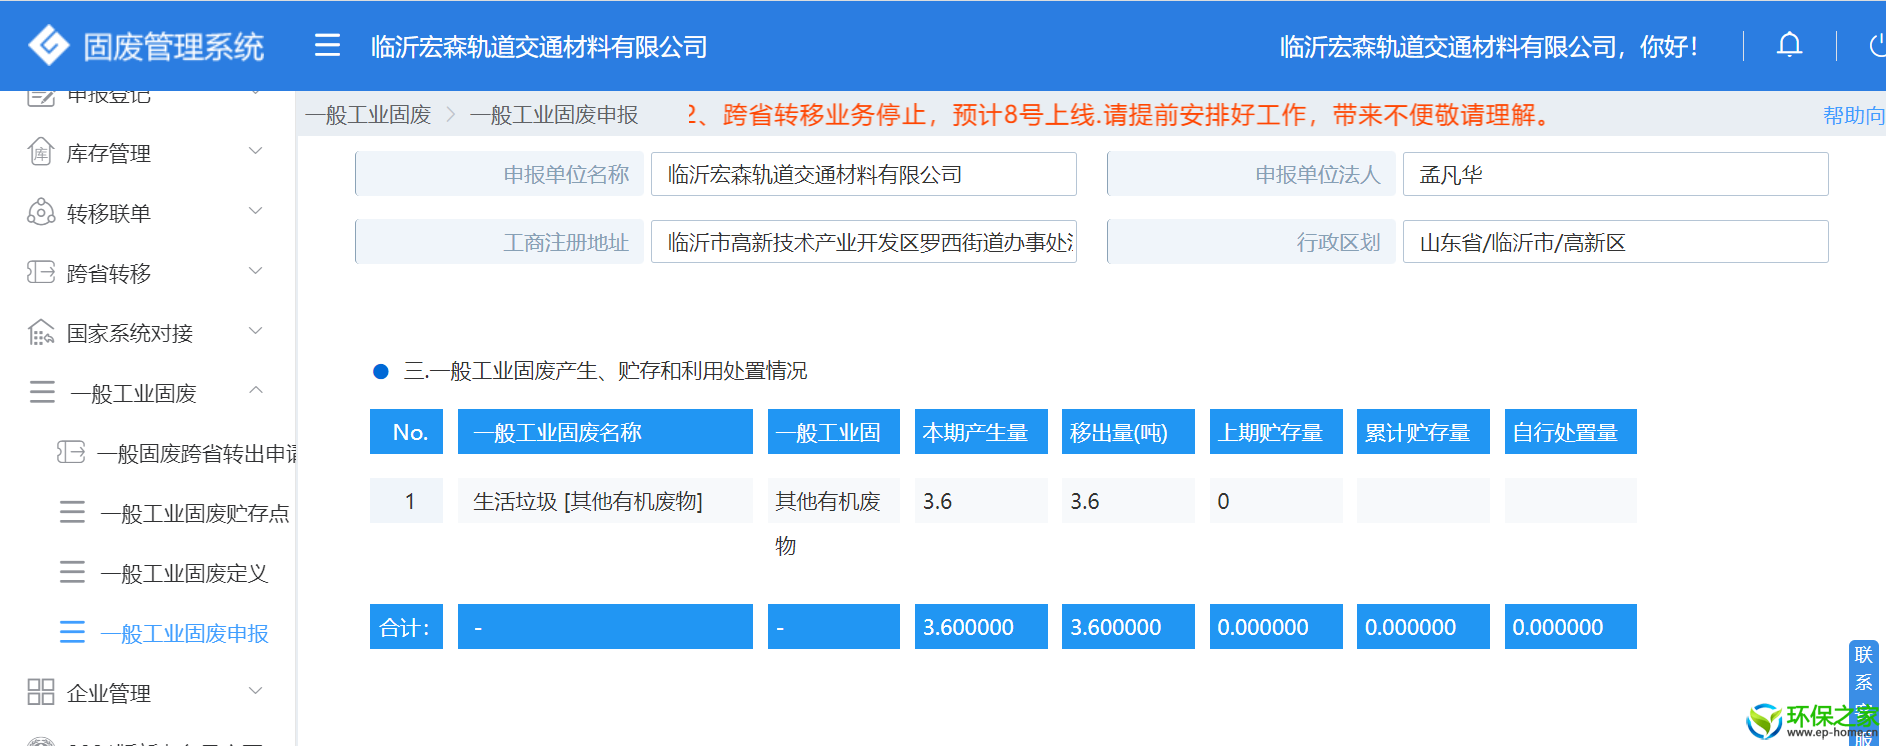The image size is (1886, 746).
Task: Open the notification bell icon
Action: tap(1789, 45)
